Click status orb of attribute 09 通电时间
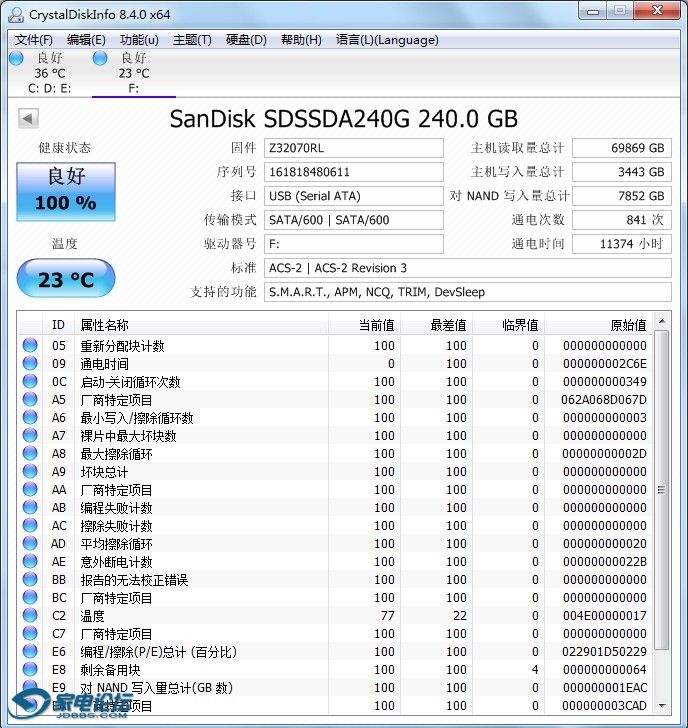688x728 pixels. [30, 363]
